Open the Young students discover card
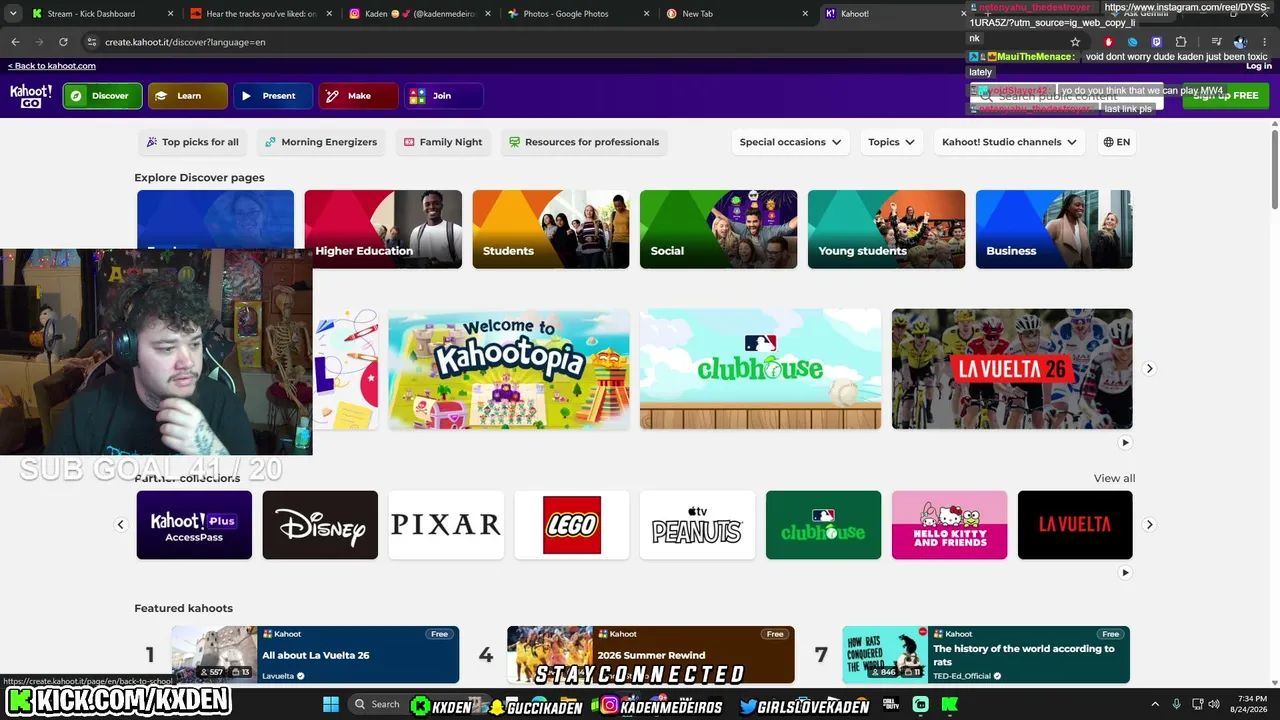The height and width of the screenshot is (720, 1280). coord(886,229)
